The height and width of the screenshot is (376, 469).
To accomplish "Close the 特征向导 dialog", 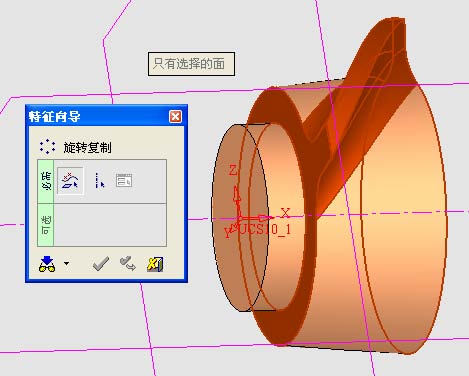I will [175, 117].
